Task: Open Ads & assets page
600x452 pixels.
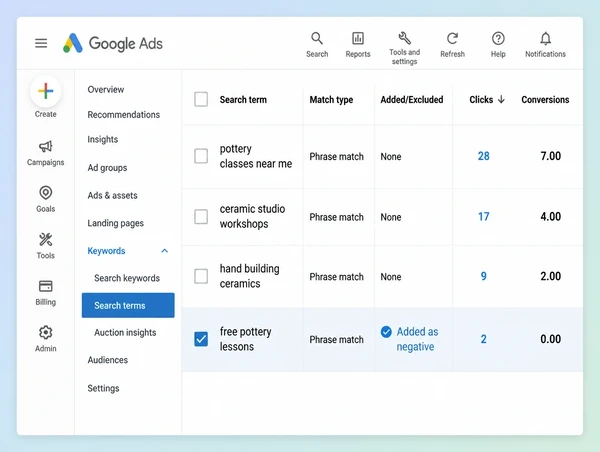Action: click(x=112, y=195)
